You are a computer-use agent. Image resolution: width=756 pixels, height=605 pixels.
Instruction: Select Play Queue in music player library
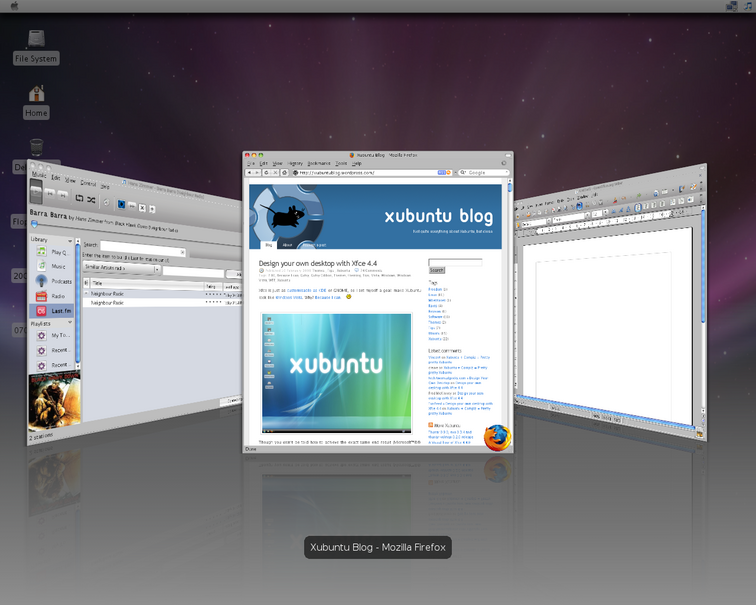[x=53, y=252]
